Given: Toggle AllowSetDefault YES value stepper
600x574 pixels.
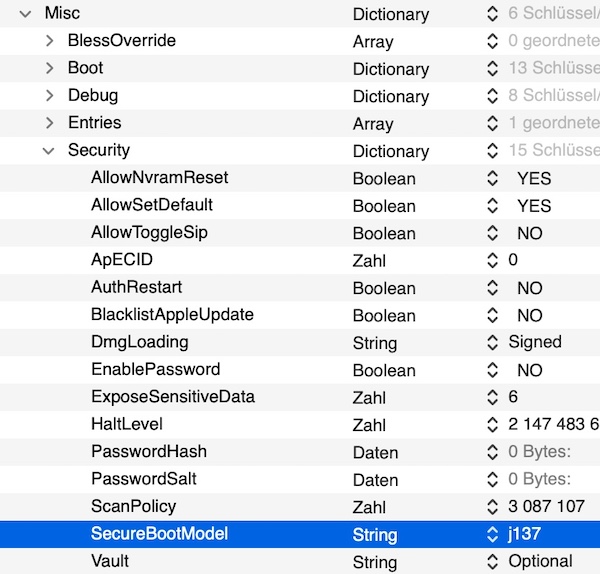Looking at the screenshot, I should (491, 206).
